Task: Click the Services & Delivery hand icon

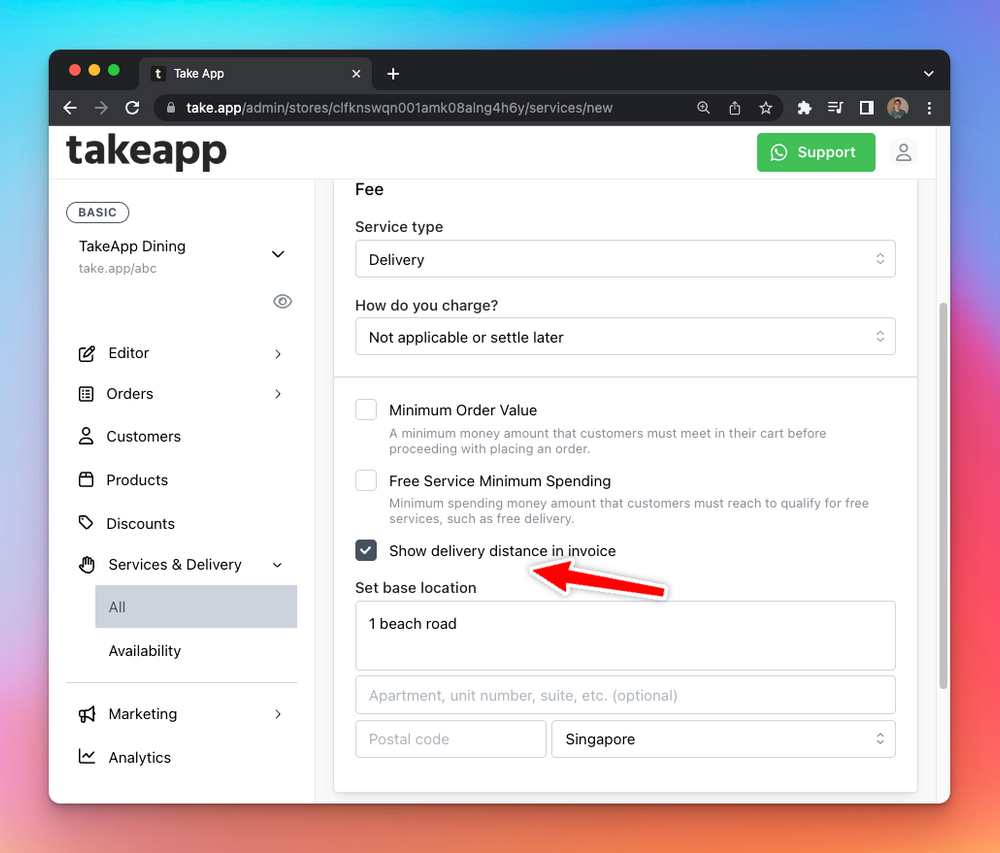Action: [x=87, y=565]
